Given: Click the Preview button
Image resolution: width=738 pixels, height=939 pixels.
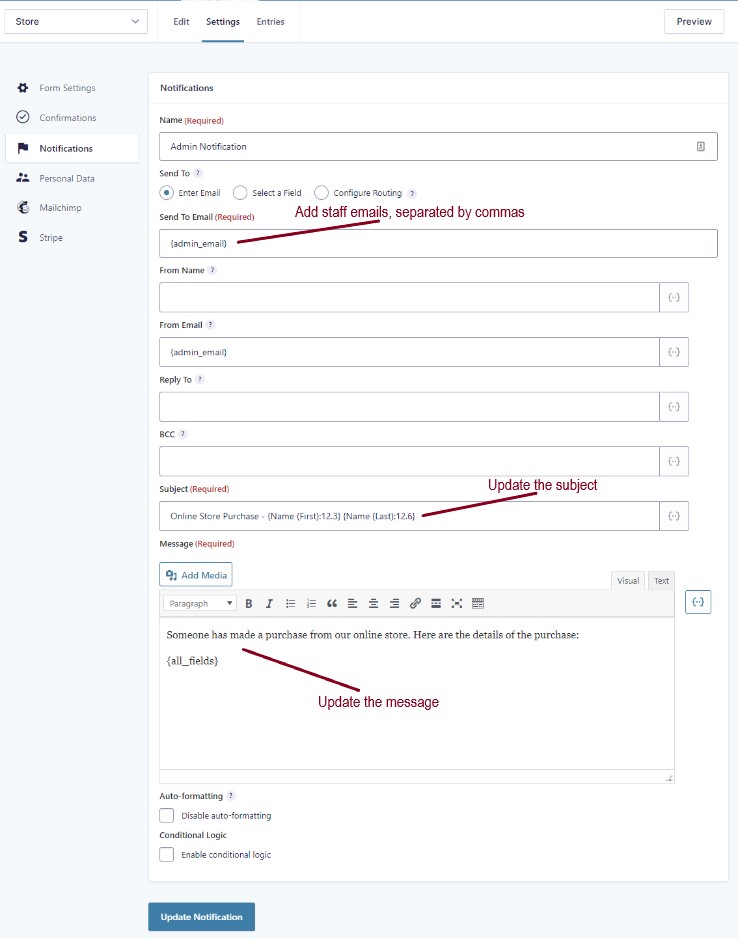Looking at the screenshot, I should click(x=694, y=22).
